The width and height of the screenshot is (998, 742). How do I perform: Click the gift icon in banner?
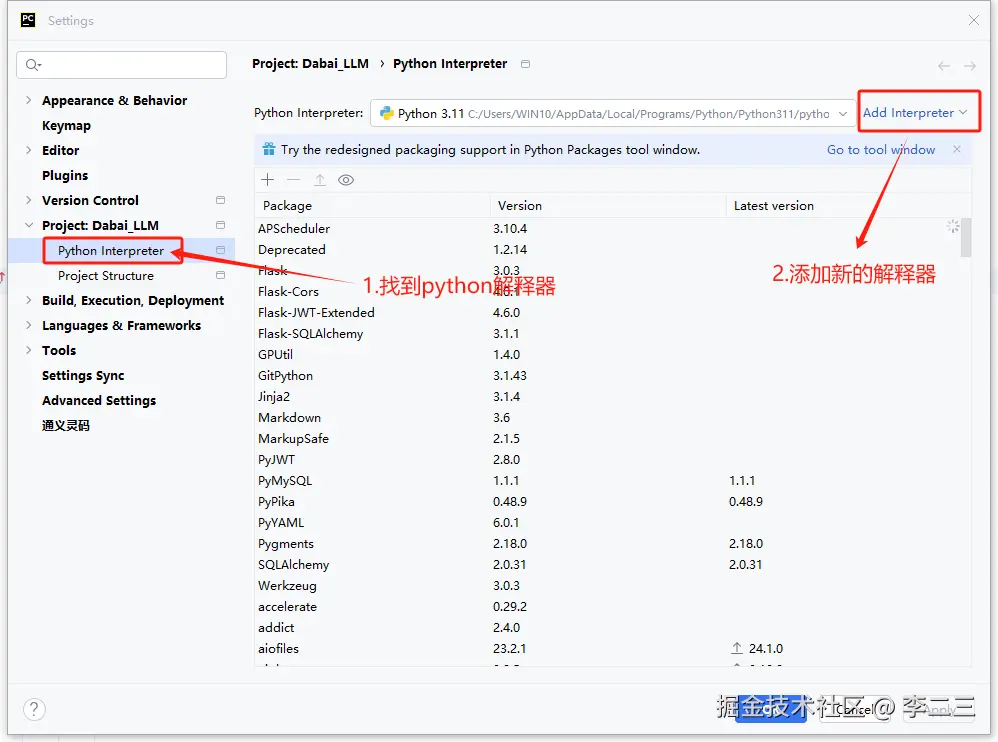269,150
